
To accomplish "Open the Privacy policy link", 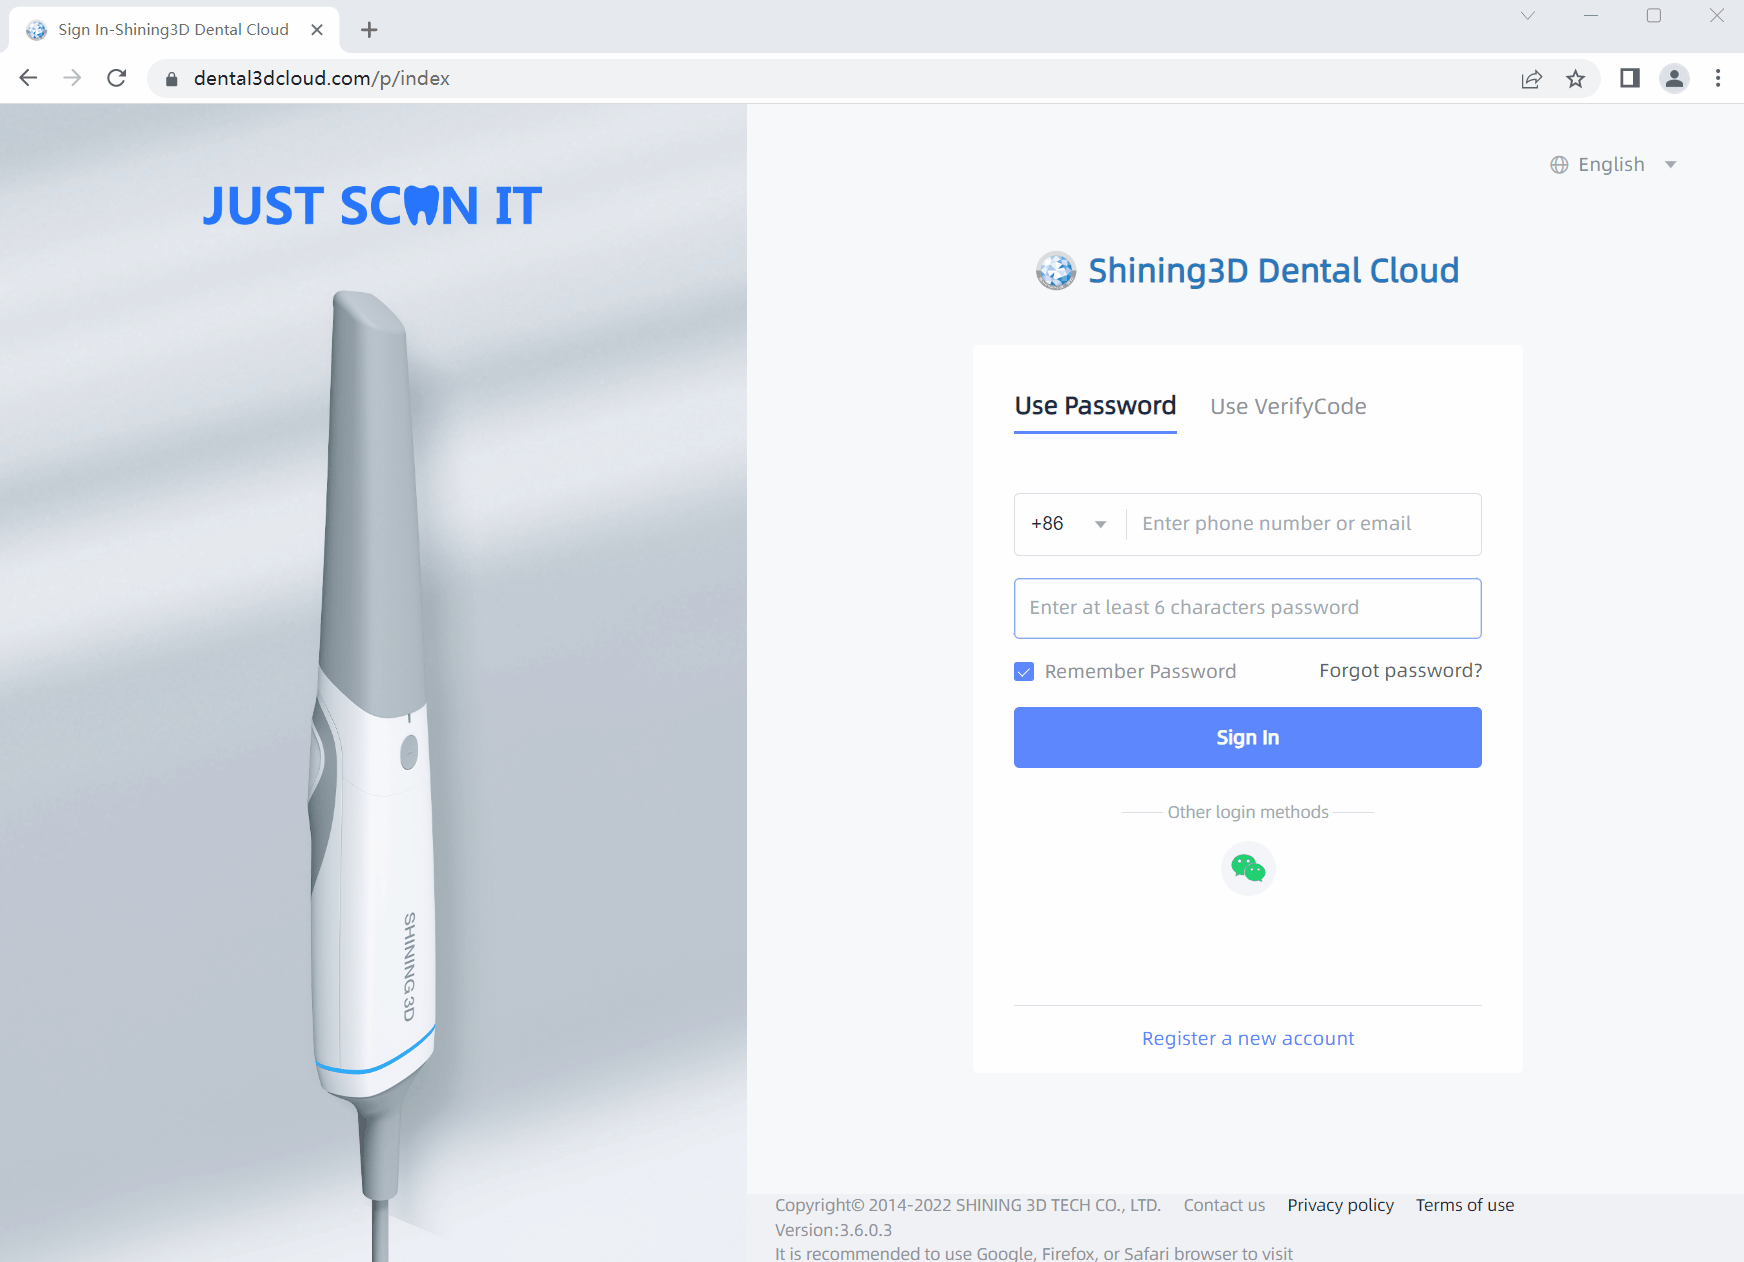I will pos(1340,1205).
